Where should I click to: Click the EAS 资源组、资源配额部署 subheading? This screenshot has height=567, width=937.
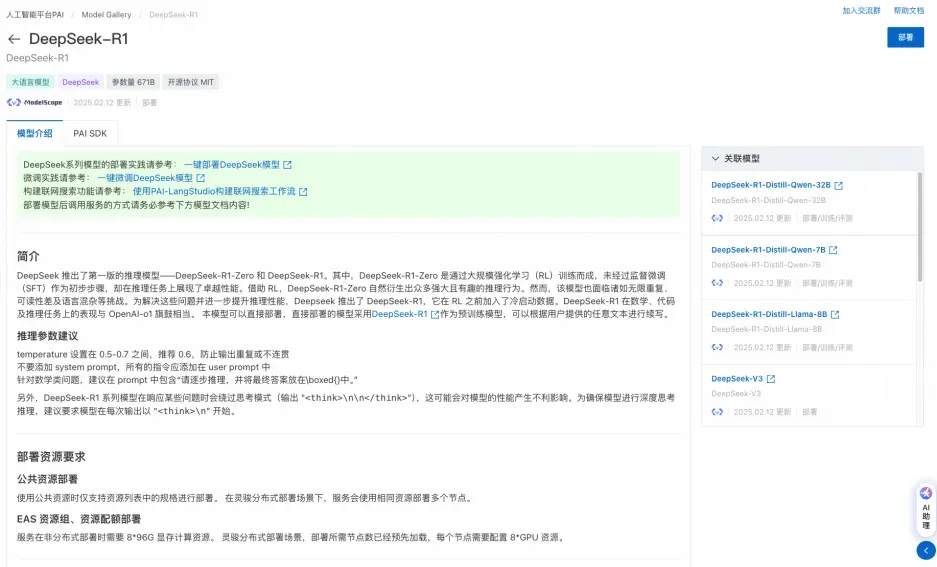click(x=79, y=519)
